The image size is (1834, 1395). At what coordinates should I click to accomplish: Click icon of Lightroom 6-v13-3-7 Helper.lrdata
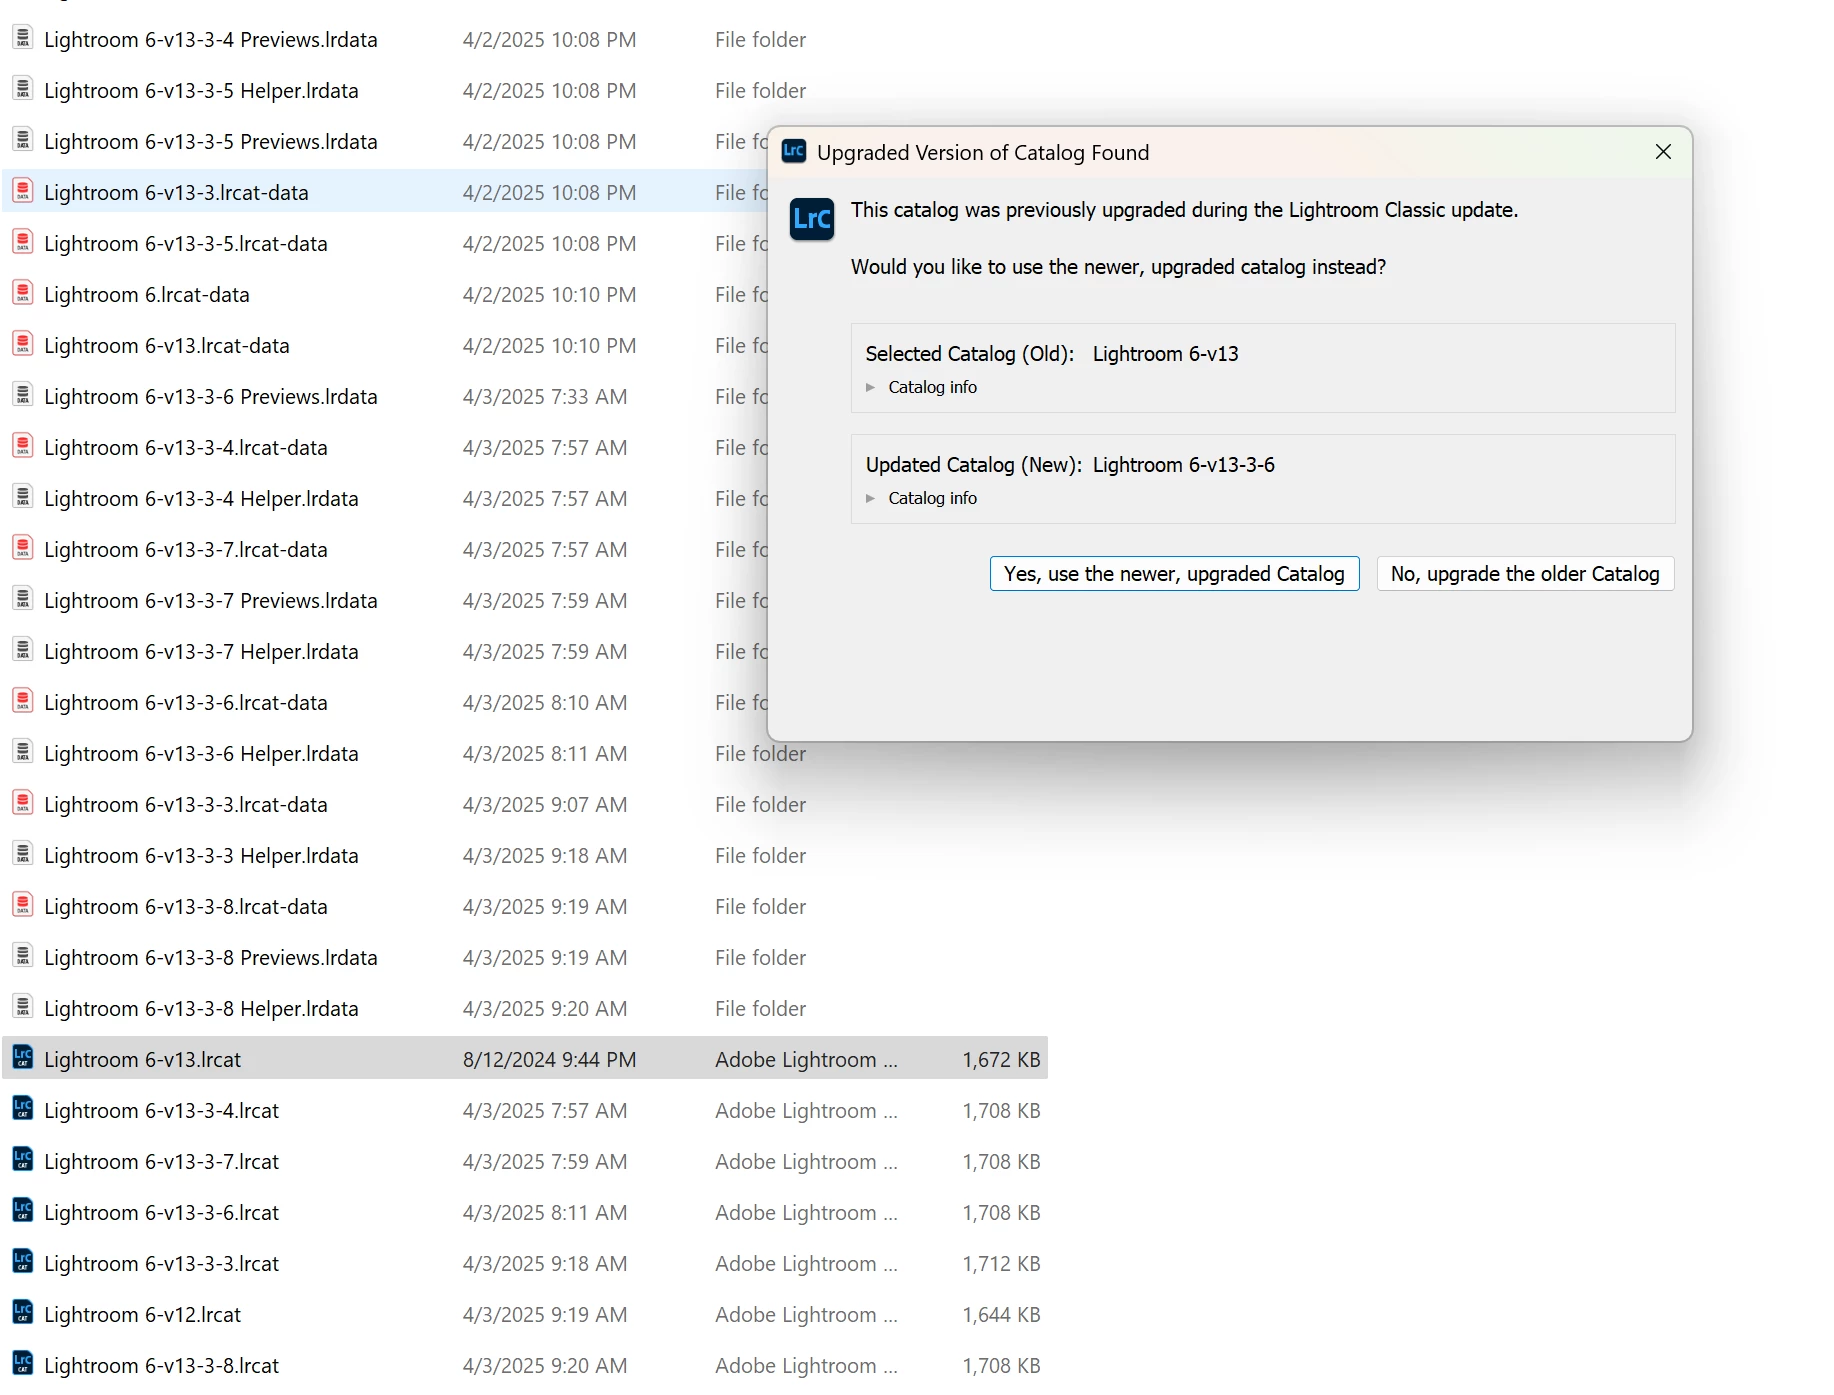tap(23, 650)
